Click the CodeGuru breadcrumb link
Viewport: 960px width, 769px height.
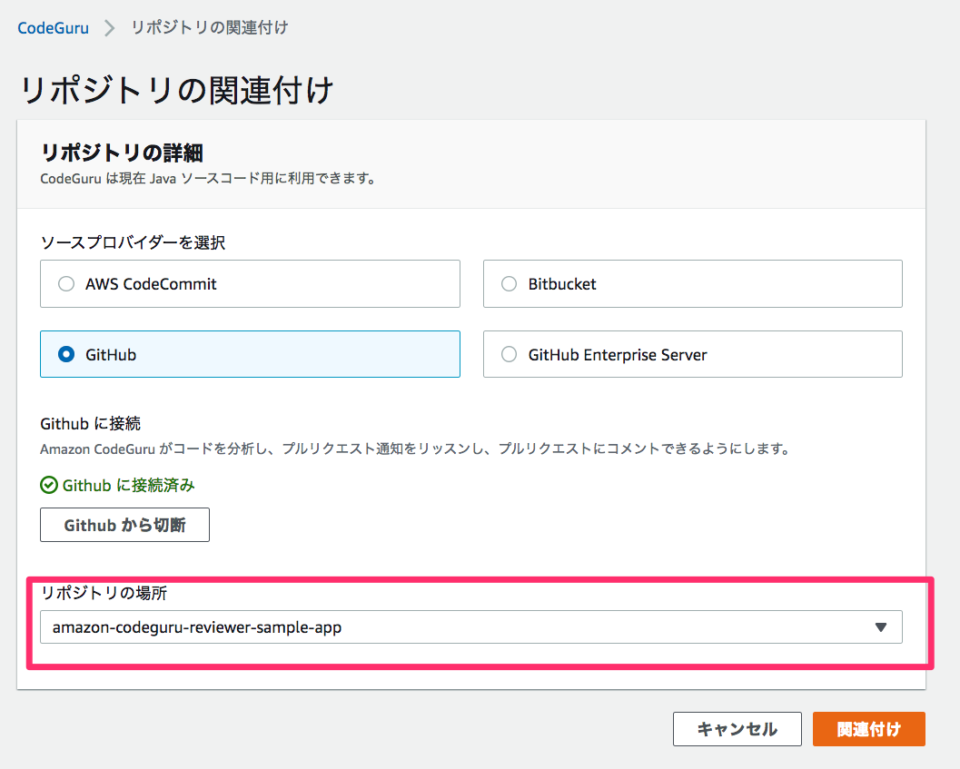pyautogui.click(x=53, y=28)
